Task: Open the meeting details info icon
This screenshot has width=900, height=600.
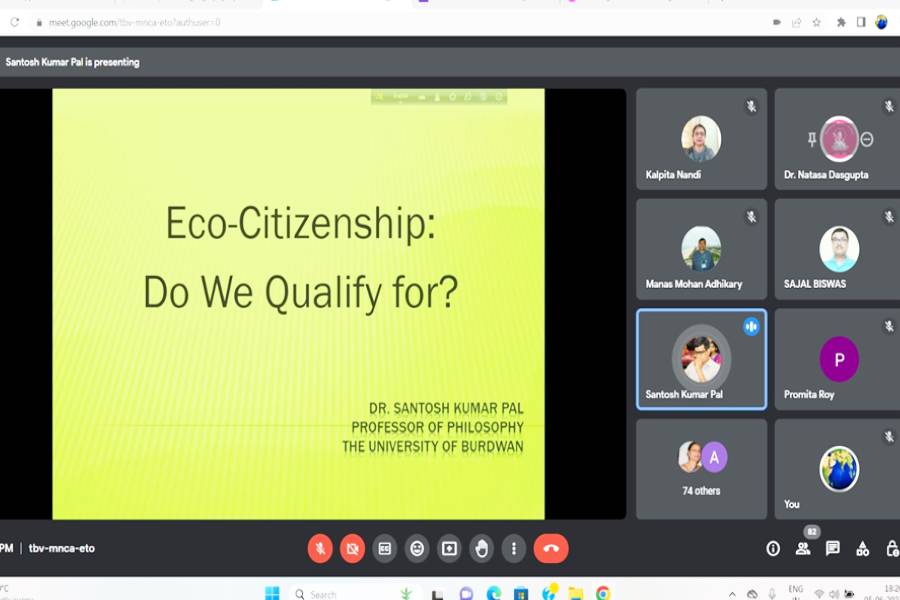Action: point(773,548)
